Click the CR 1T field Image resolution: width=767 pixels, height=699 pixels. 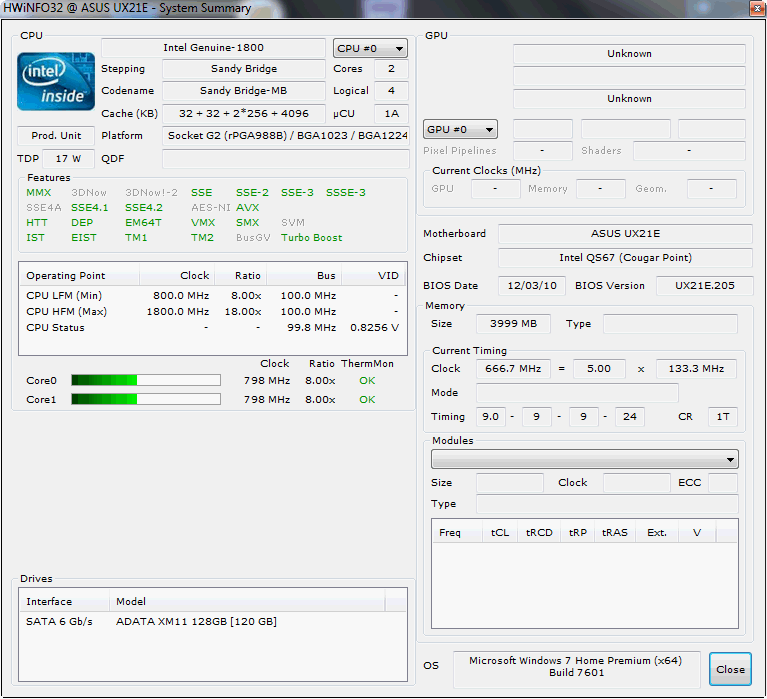pos(722,417)
